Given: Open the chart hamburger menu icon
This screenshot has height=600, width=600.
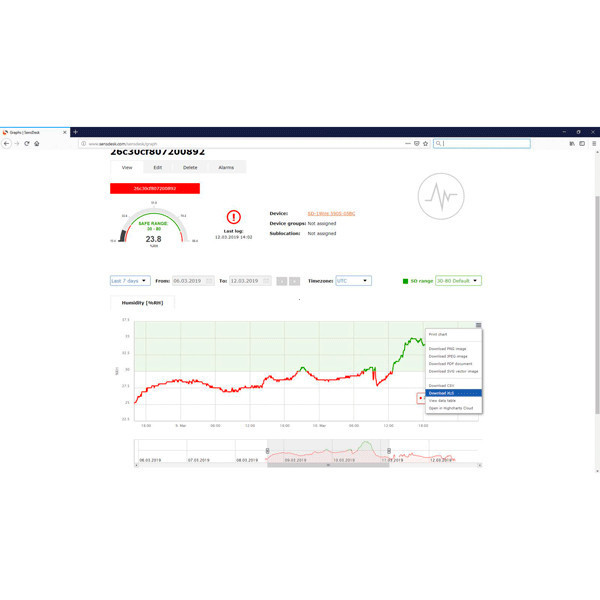Looking at the screenshot, I should pos(478,325).
